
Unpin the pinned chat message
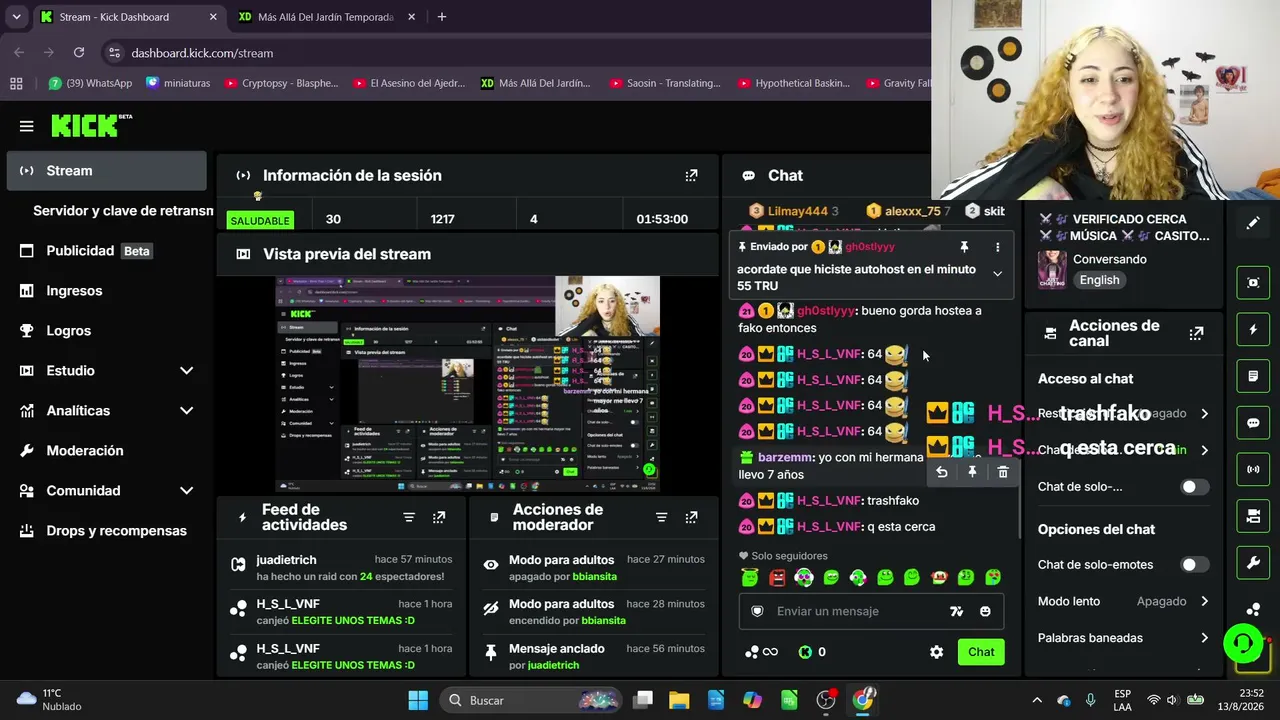[964, 247]
